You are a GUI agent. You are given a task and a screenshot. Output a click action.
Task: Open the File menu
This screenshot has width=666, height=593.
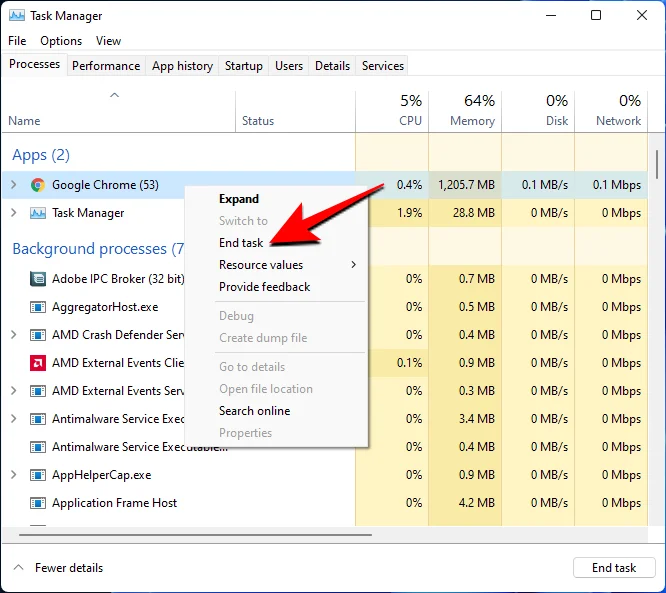click(x=17, y=41)
